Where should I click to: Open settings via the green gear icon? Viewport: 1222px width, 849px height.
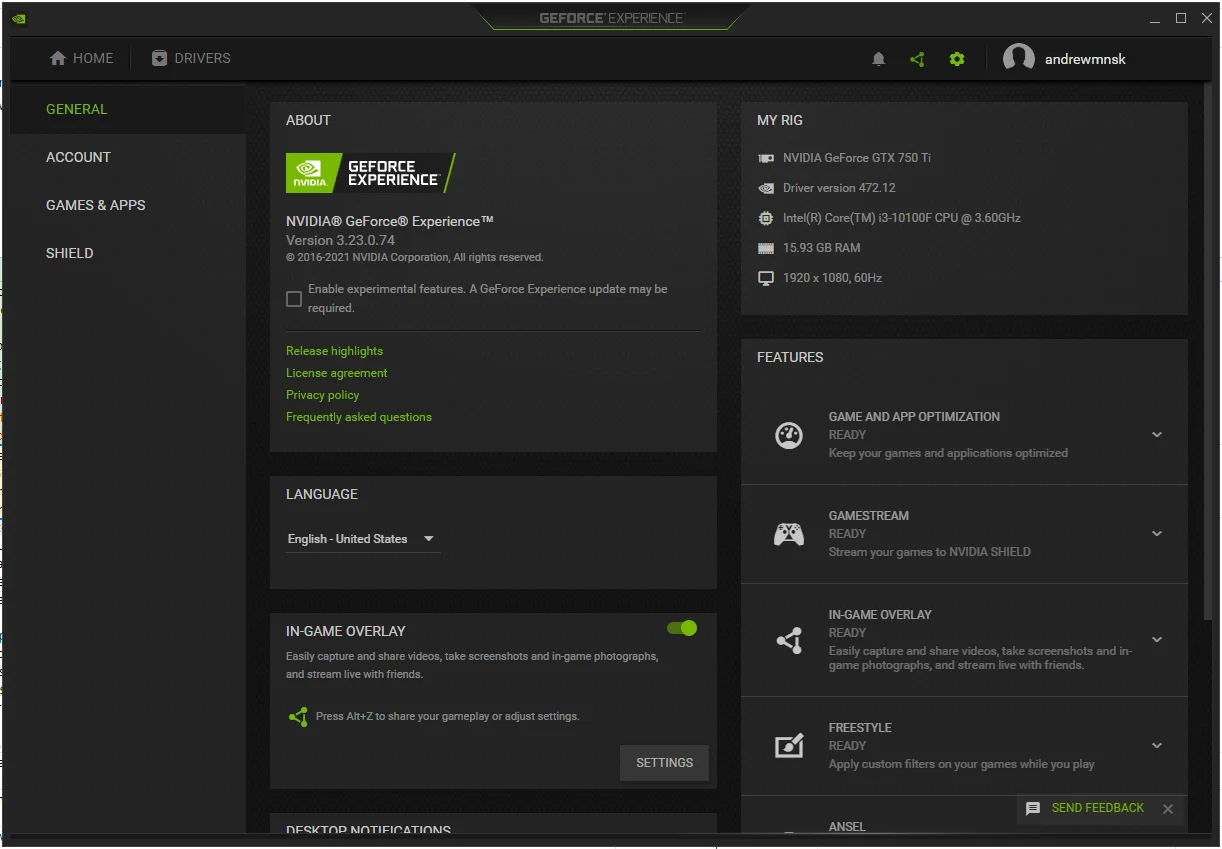957,59
